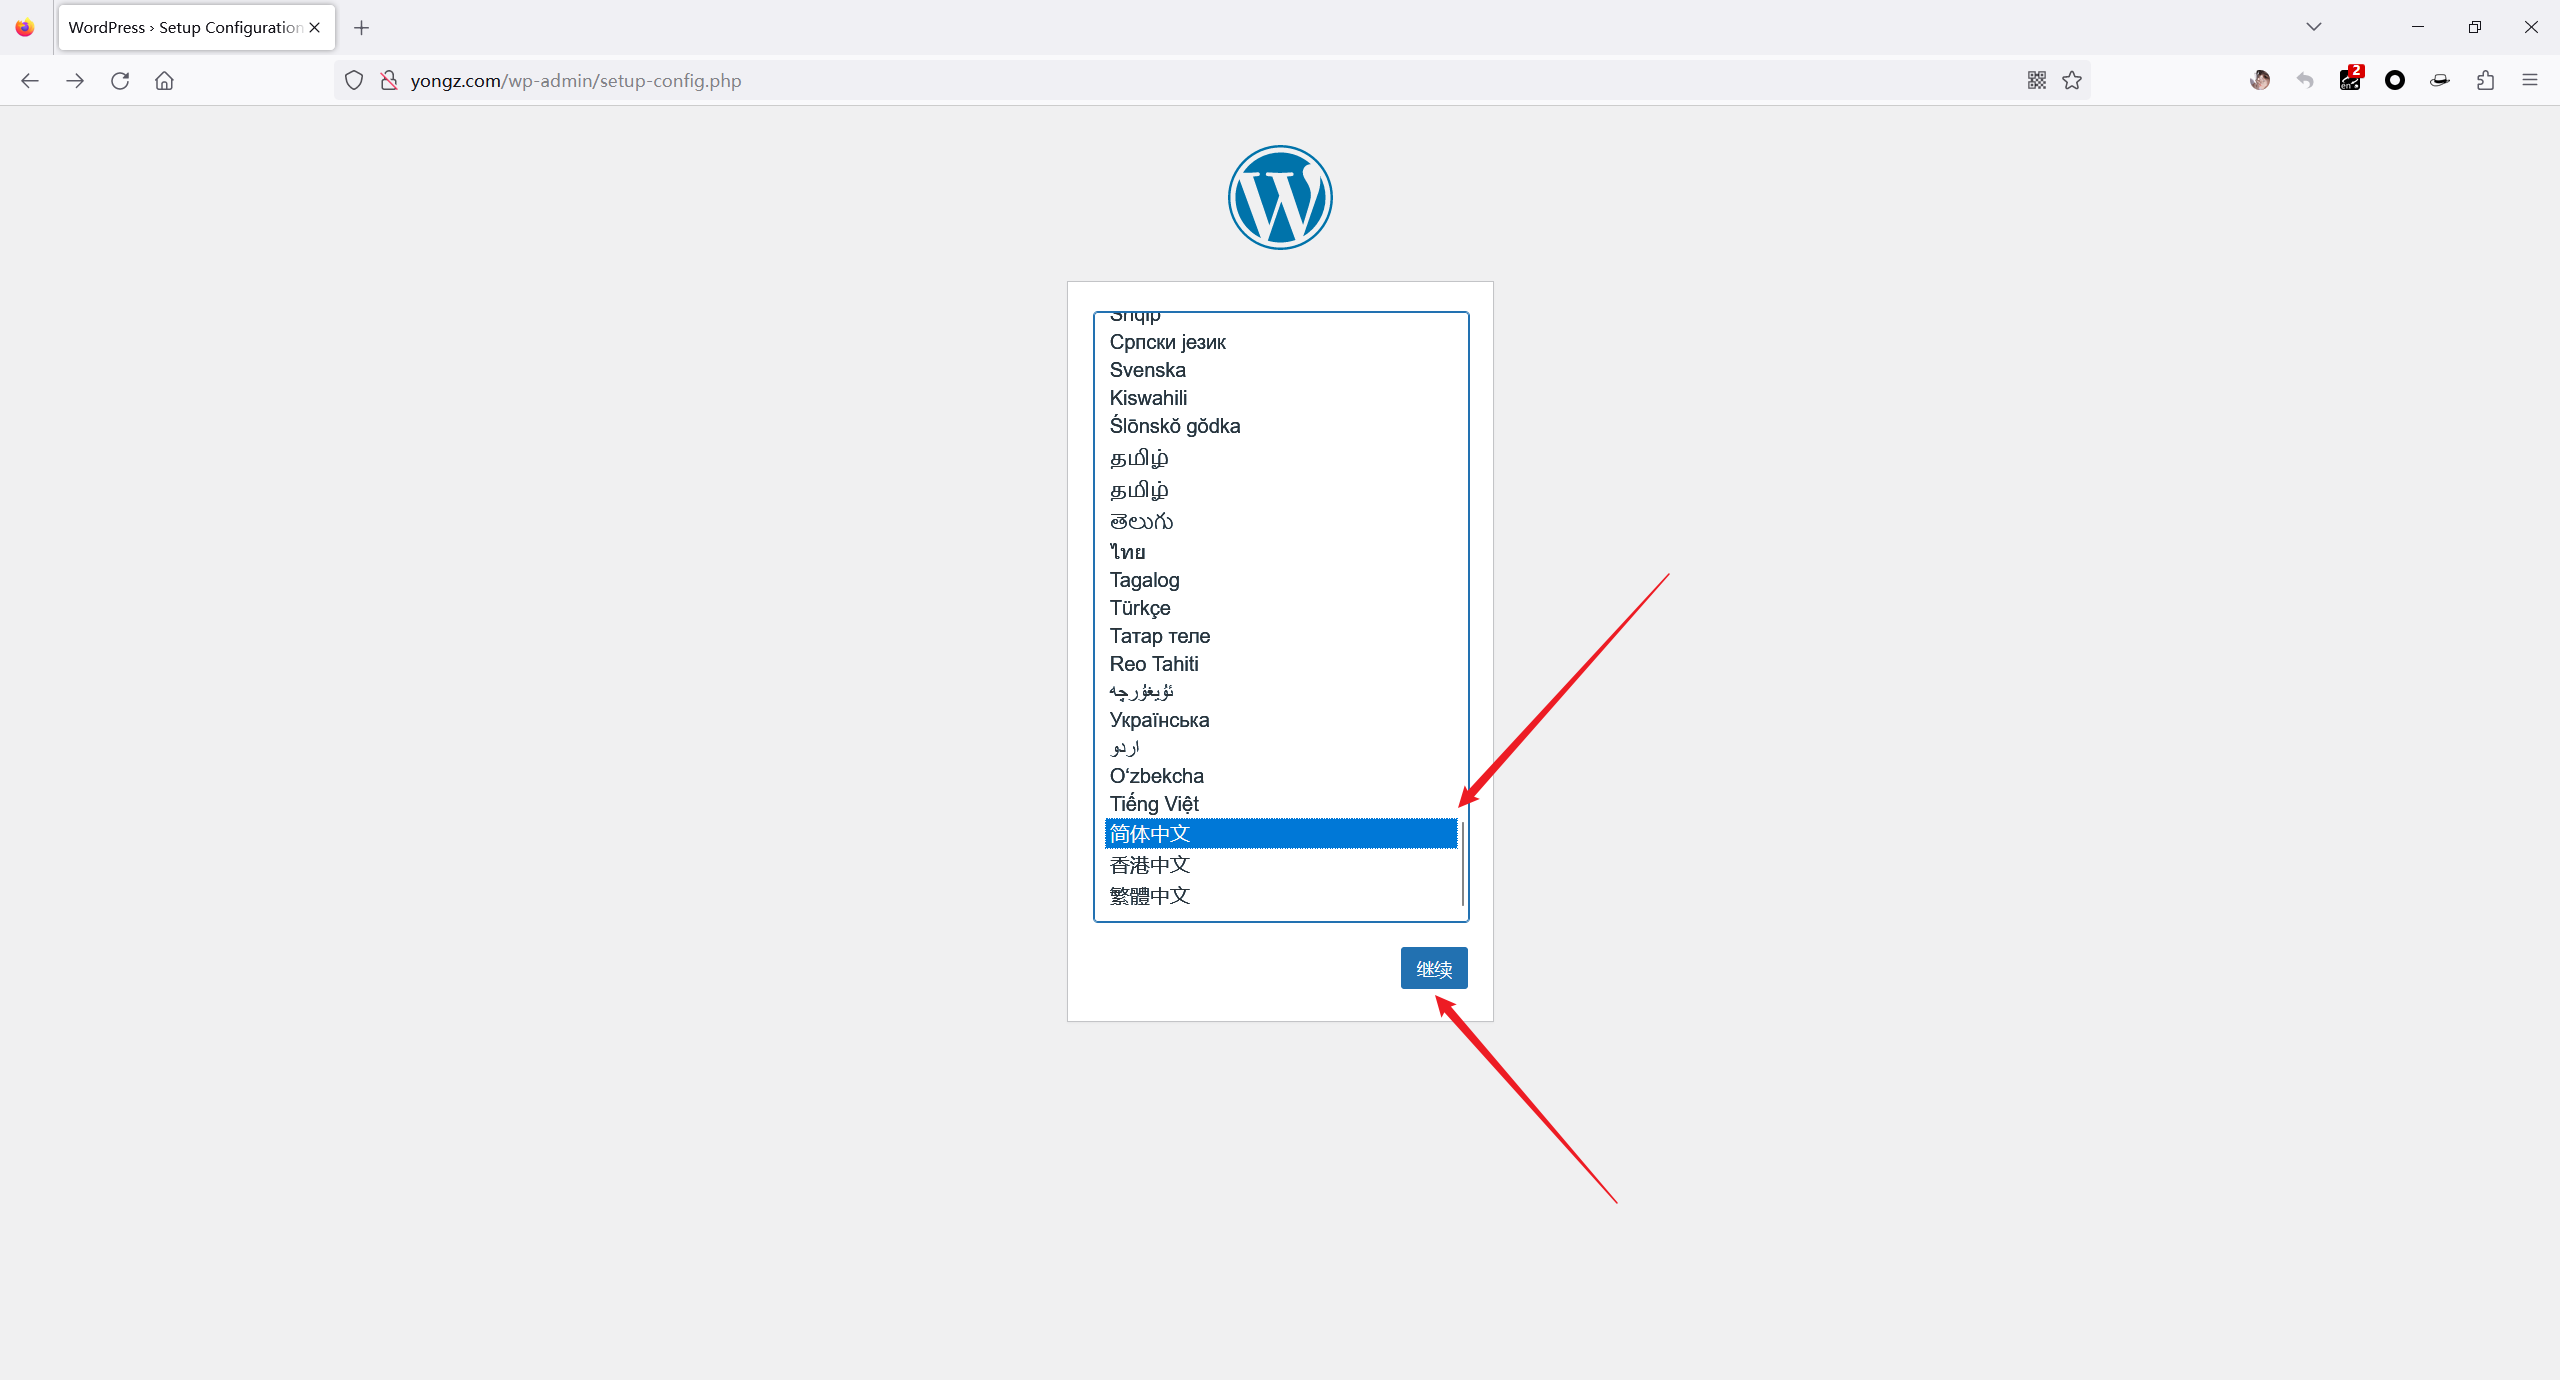The width and height of the screenshot is (2560, 1380).
Task: Click the 继续 continue button
Action: (x=1434, y=968)
